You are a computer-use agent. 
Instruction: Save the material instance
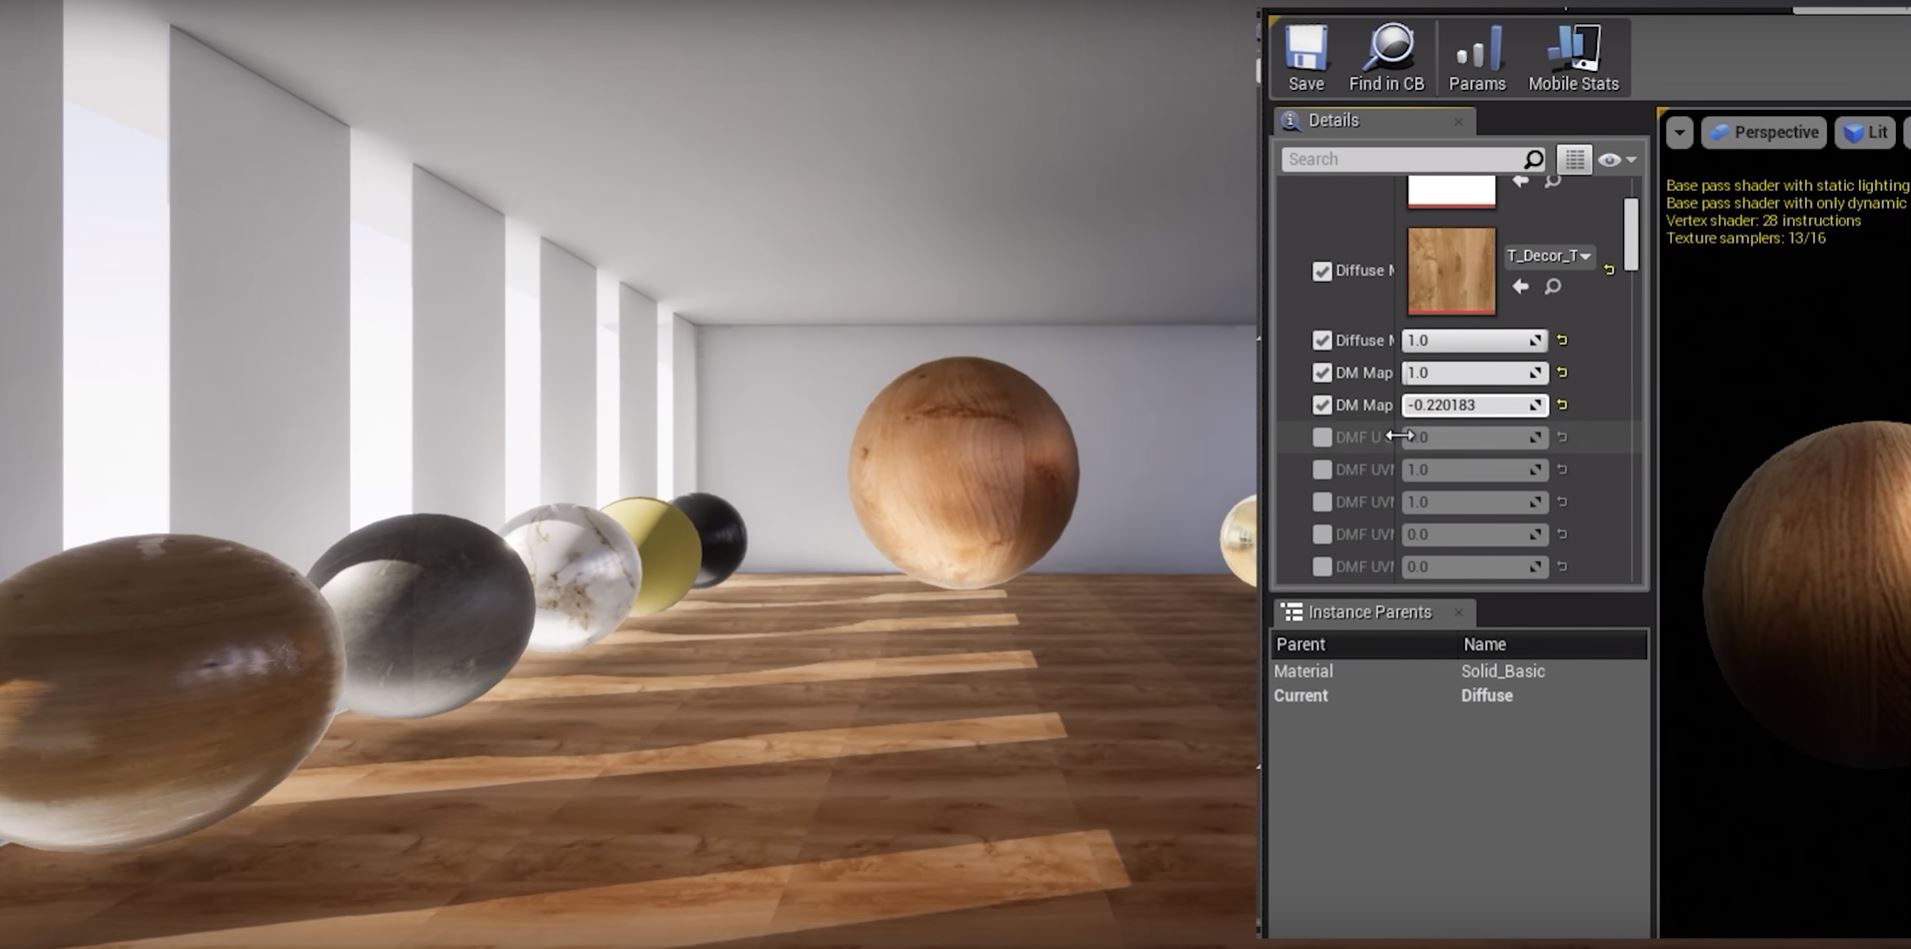[x=1305, y=58]
